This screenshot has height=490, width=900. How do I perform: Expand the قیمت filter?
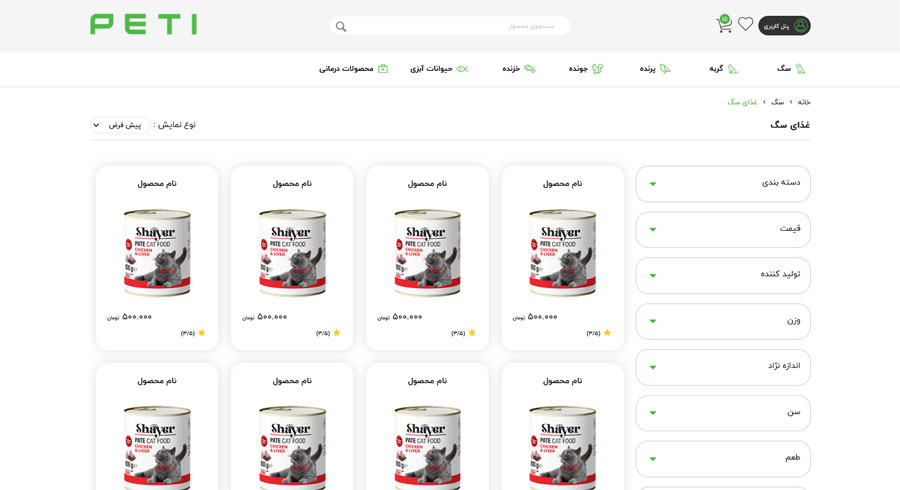(x=723, y=230)
